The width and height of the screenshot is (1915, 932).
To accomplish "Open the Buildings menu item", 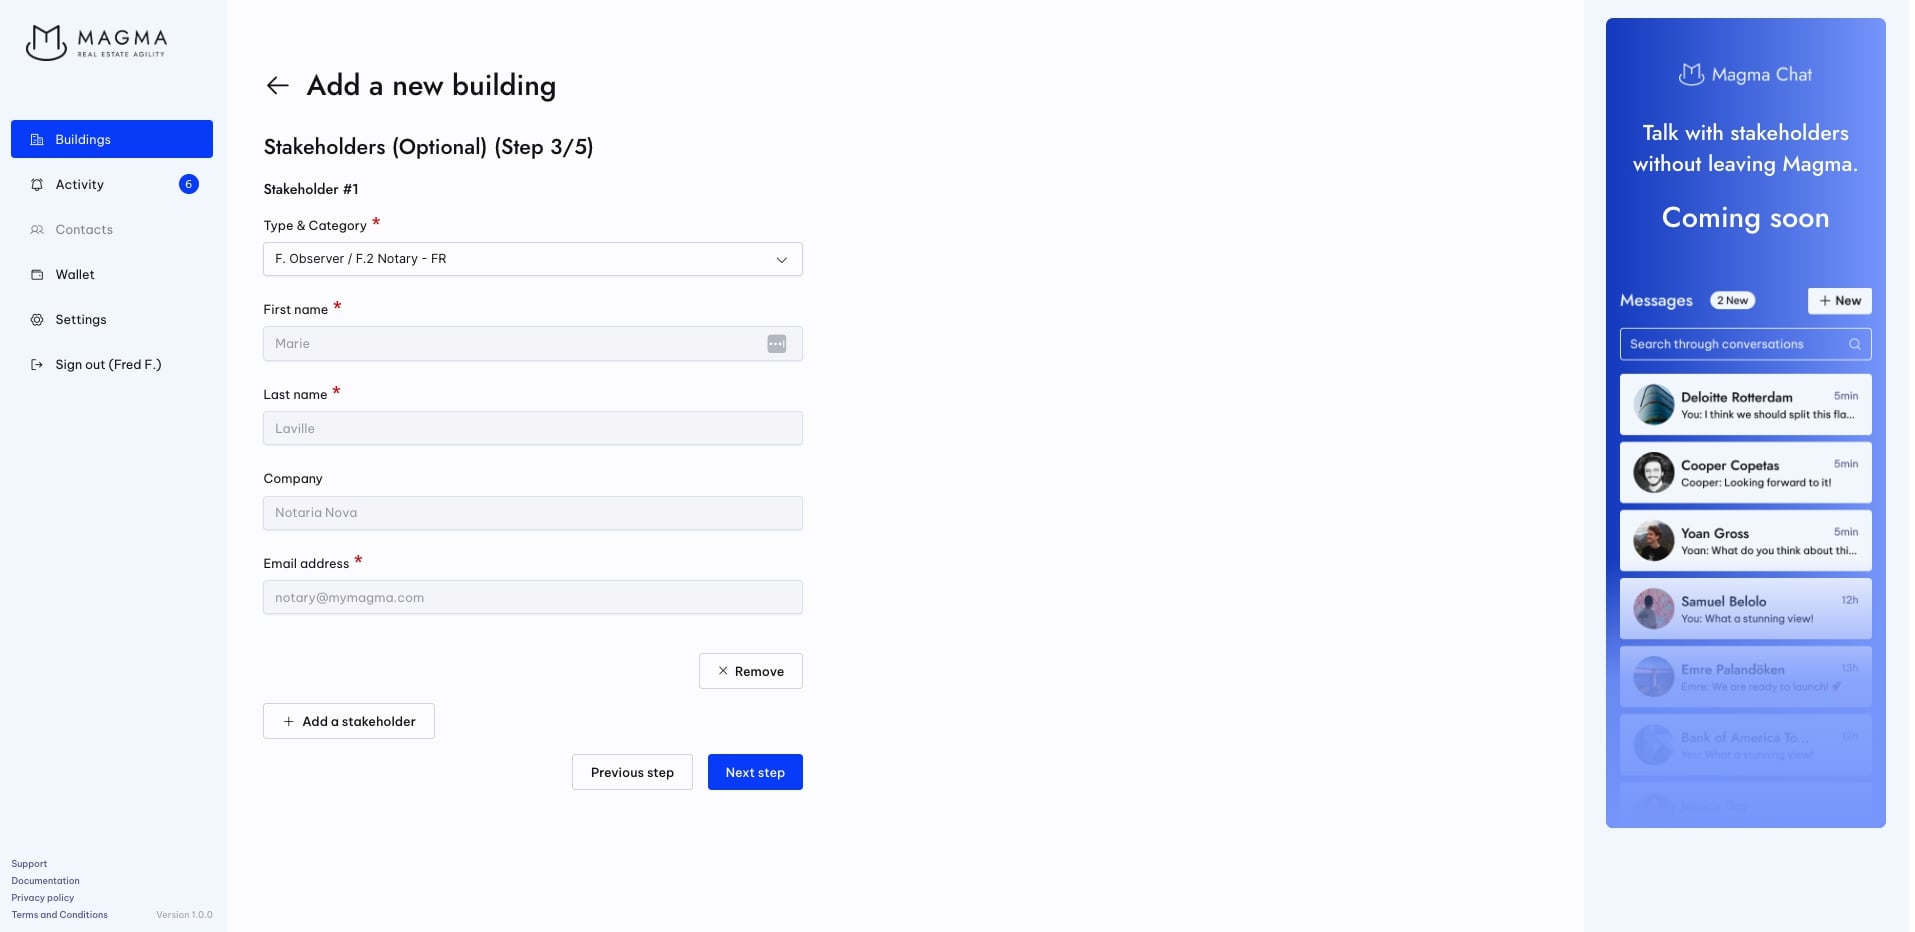I will [112, 139].
